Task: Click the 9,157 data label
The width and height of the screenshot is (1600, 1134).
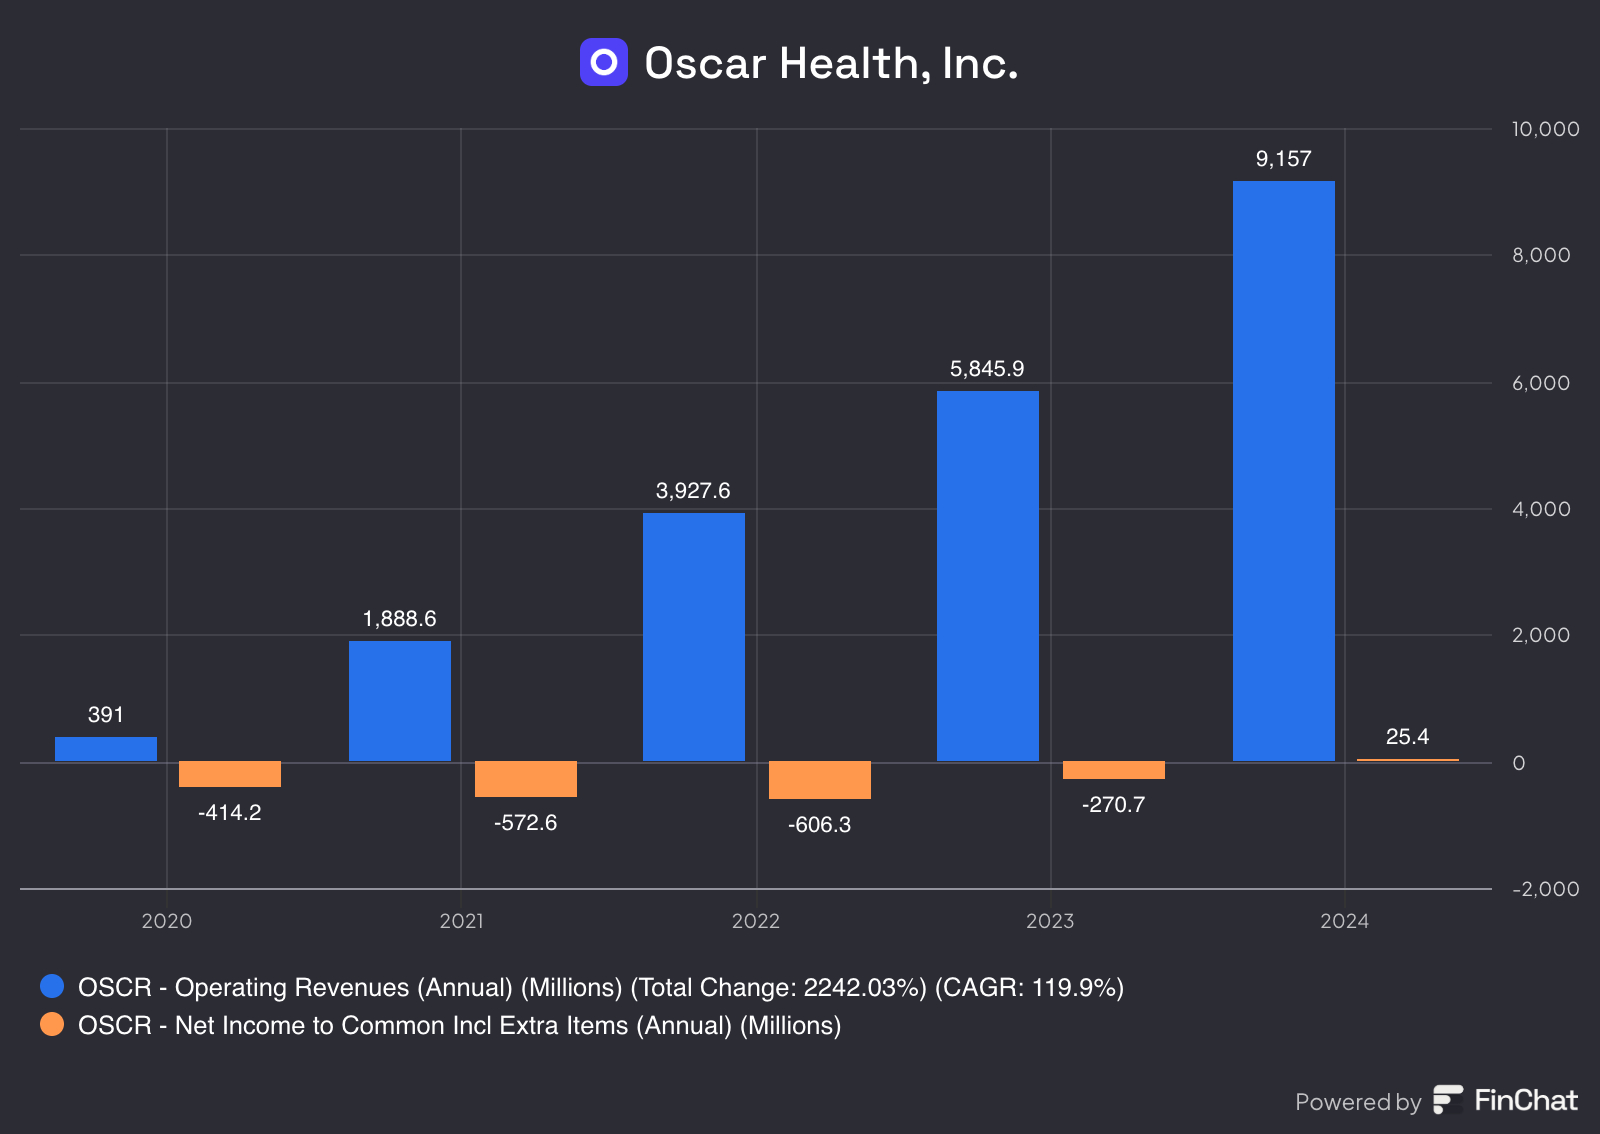Action: click(x=1284, y=159)
